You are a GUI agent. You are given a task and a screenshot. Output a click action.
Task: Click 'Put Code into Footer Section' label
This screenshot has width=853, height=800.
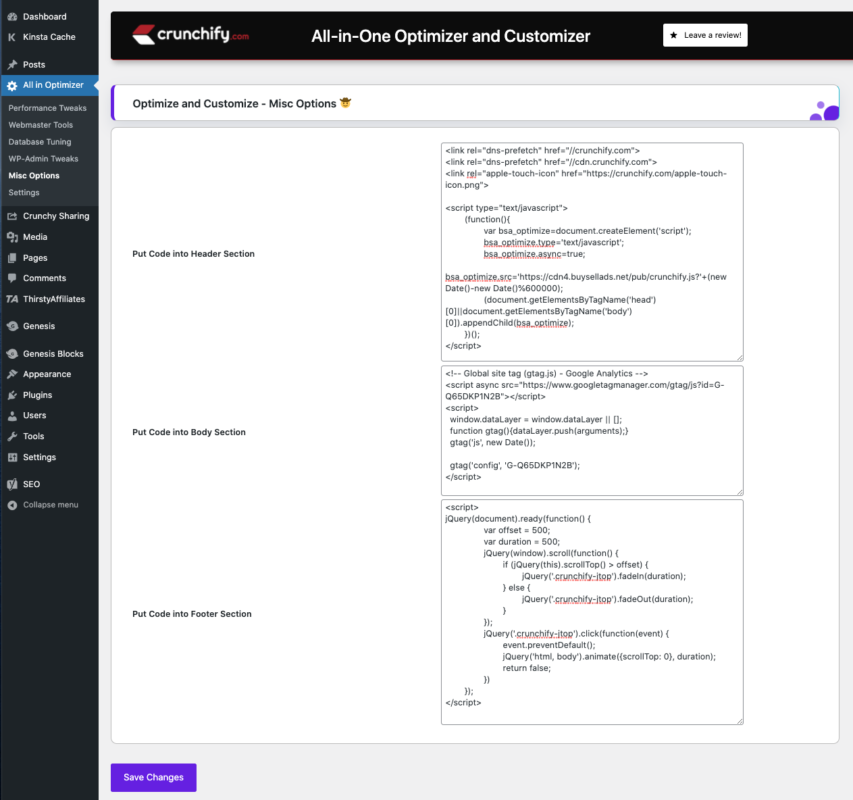[191, 614]
